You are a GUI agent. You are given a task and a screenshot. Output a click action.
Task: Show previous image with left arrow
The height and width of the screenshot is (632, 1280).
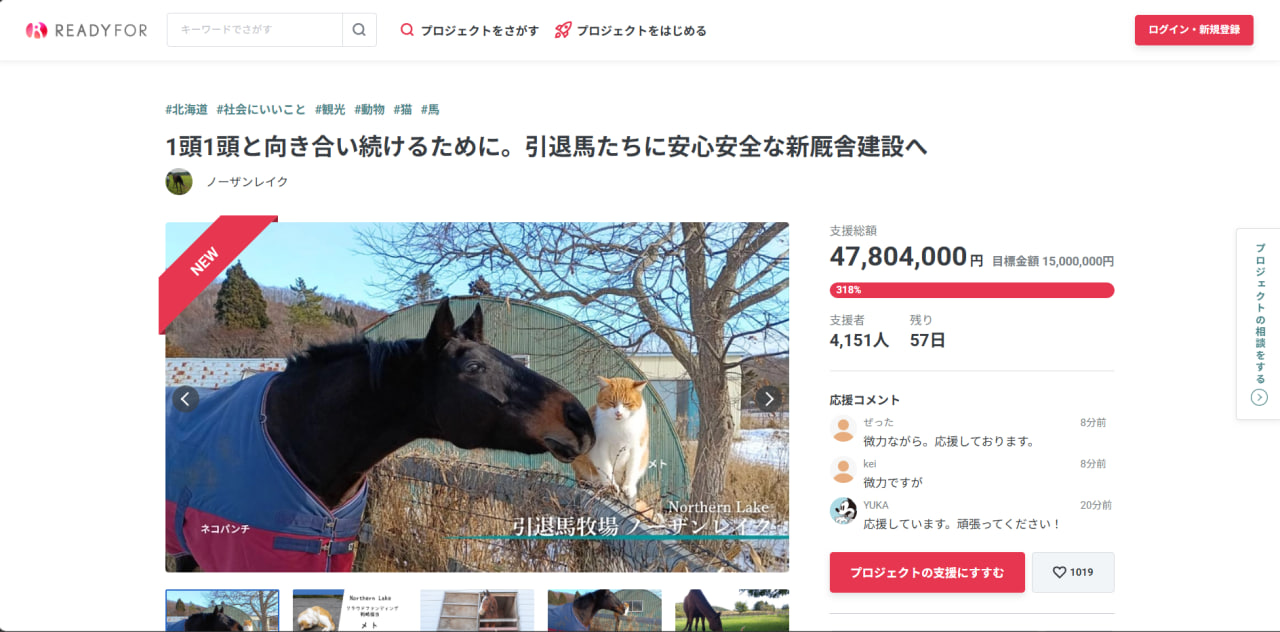coord(185,399)
